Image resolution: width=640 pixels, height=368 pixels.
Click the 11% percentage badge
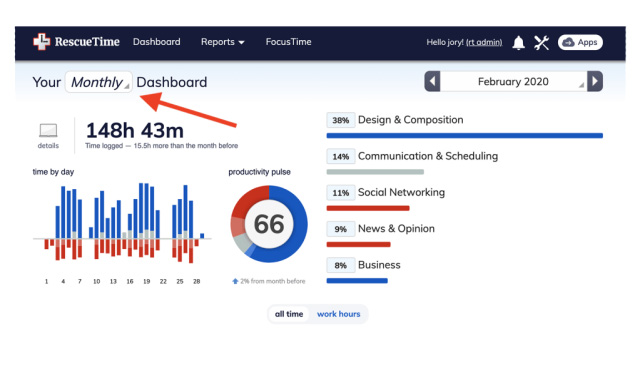click(341, 193)
